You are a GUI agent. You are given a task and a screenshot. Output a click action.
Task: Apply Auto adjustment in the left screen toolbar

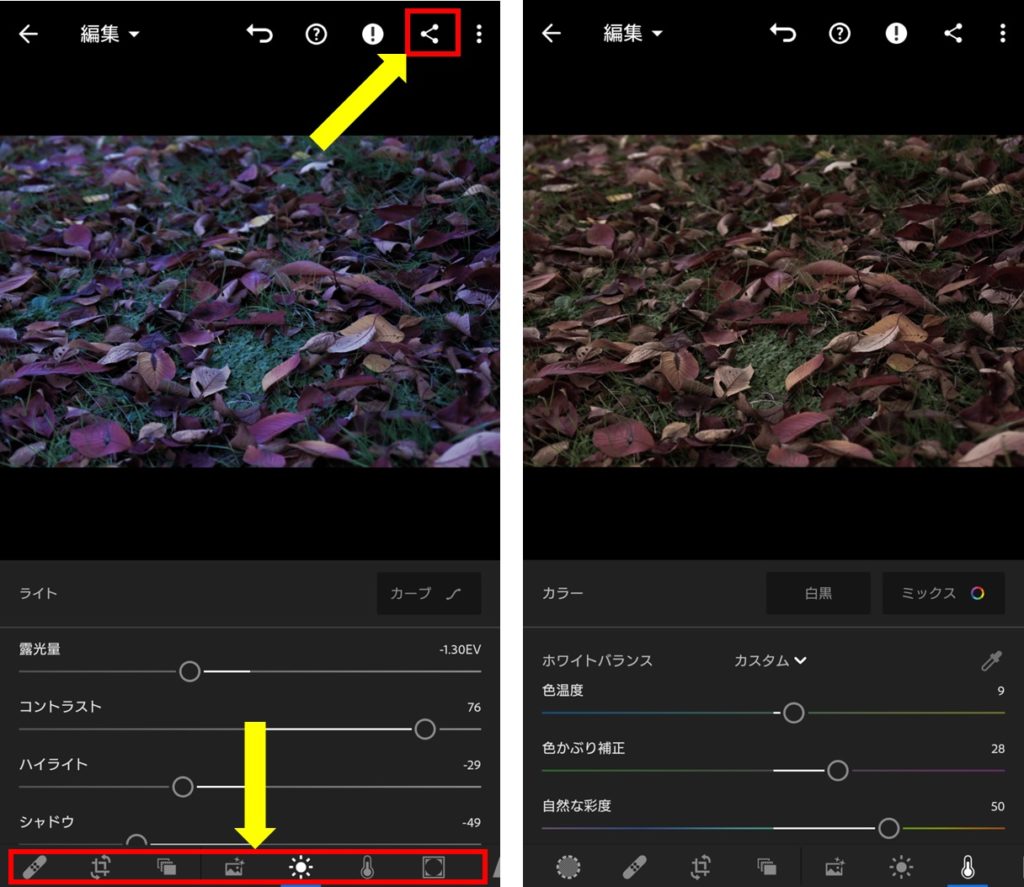pos(234,867)
